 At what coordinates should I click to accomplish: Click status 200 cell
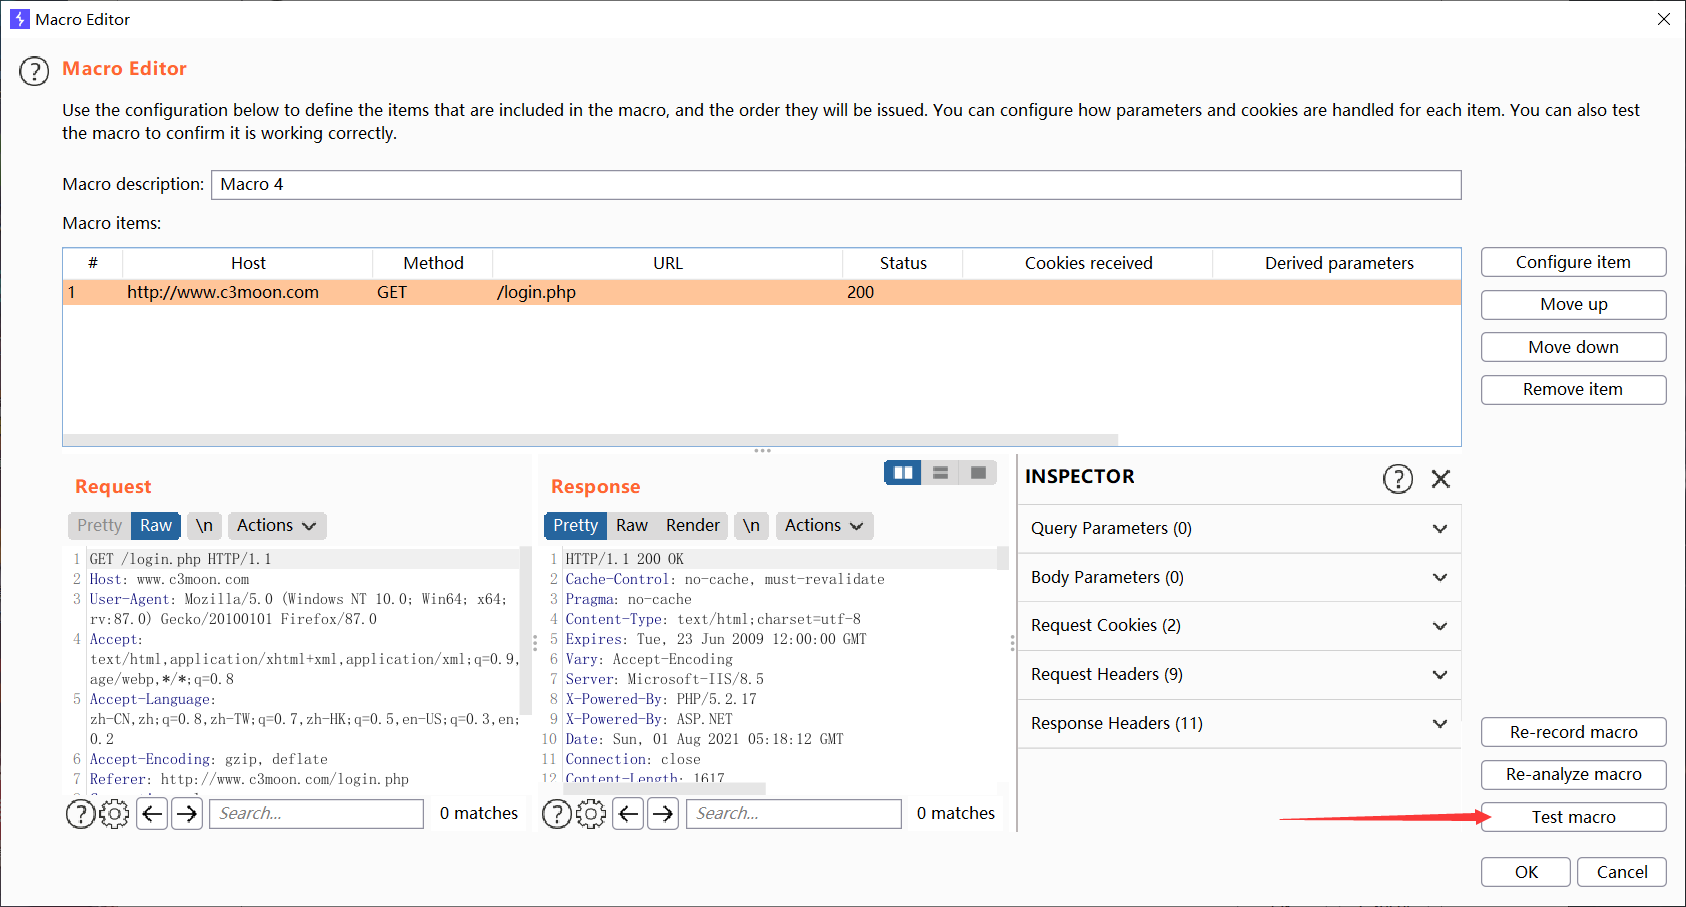(x=903, y=292)
